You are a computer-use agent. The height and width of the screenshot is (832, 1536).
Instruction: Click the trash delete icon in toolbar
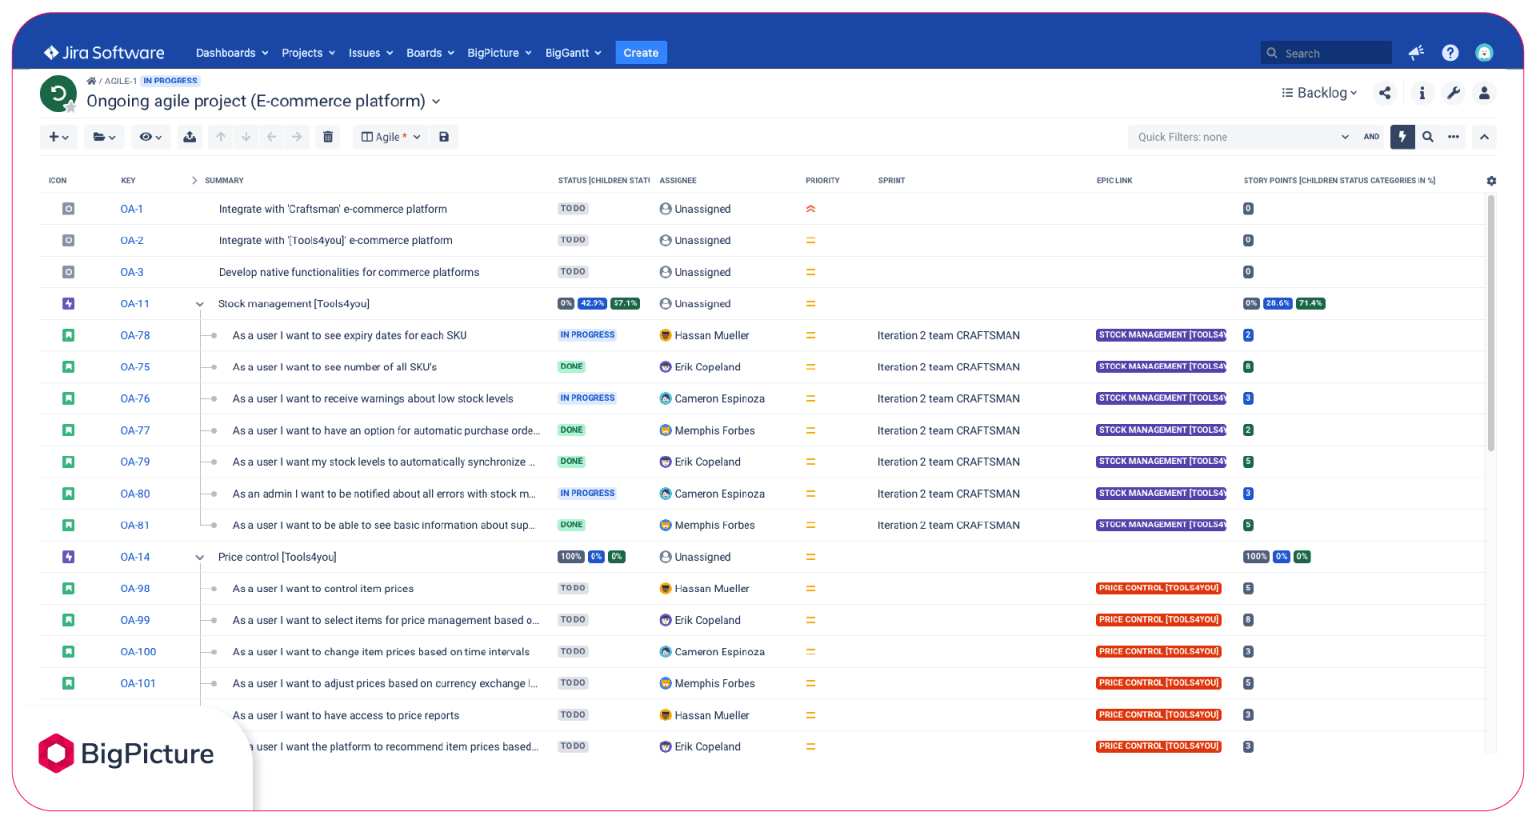pyautogui.click(x=328, y=137)
